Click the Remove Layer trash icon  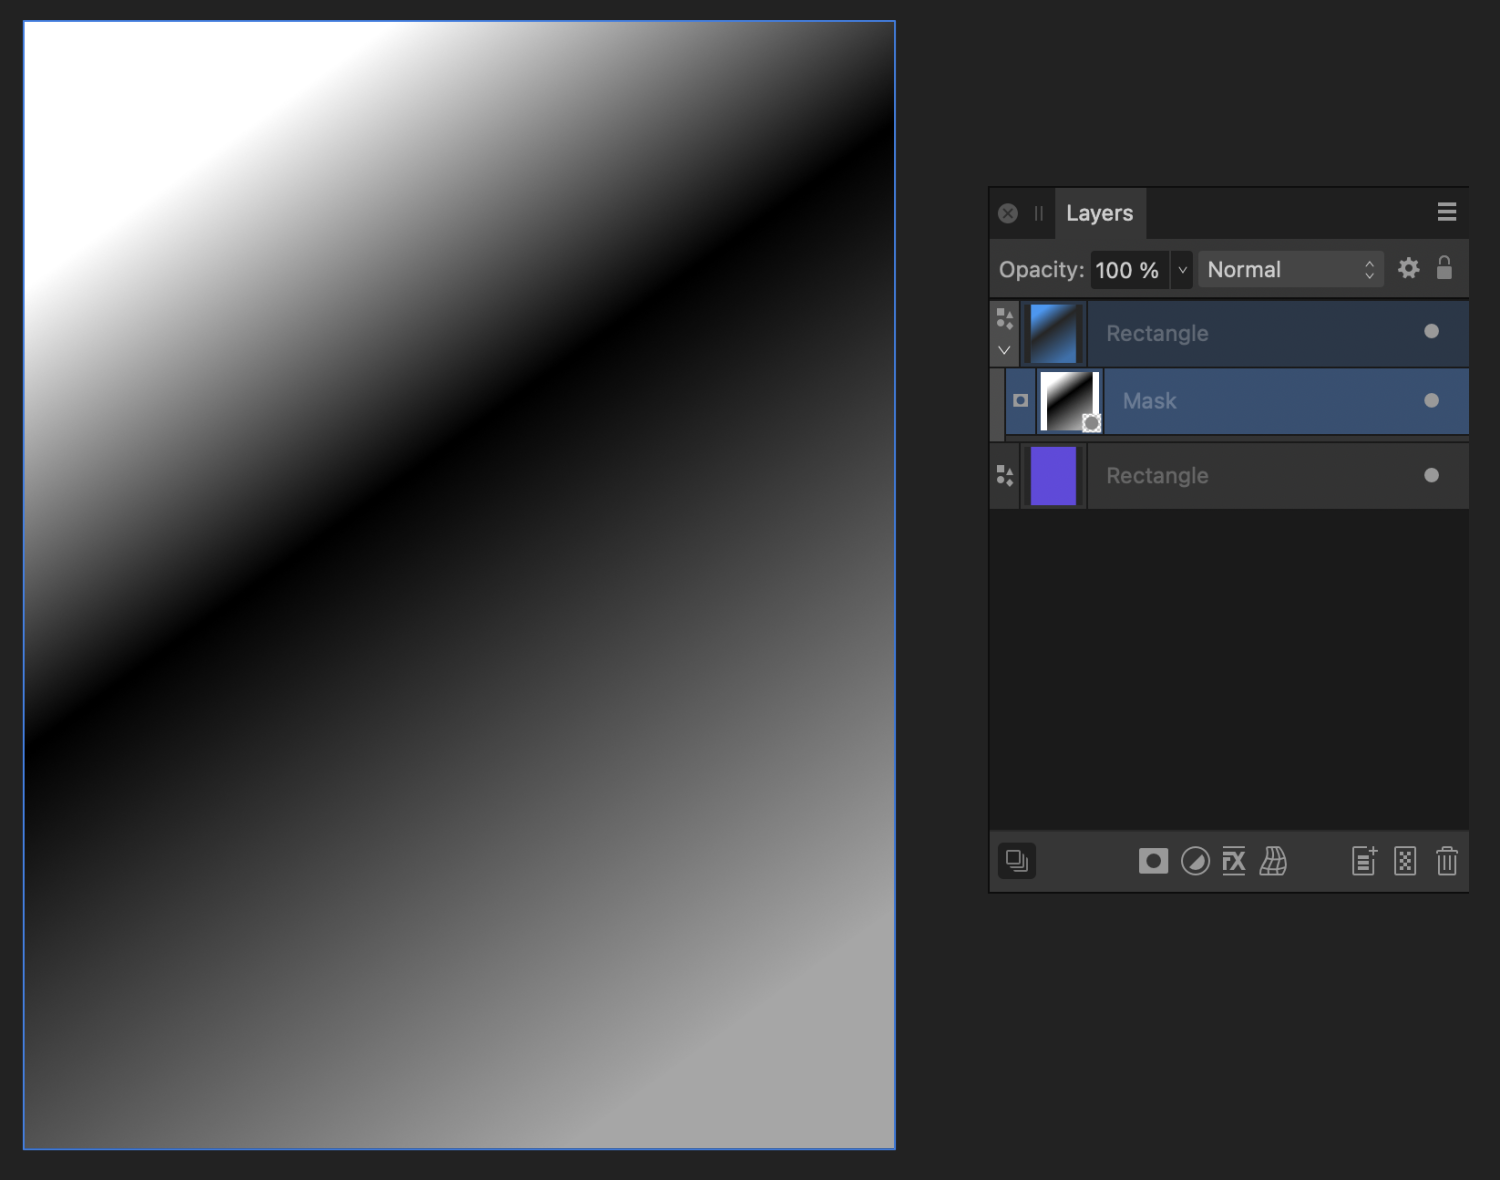[1447, 861]
